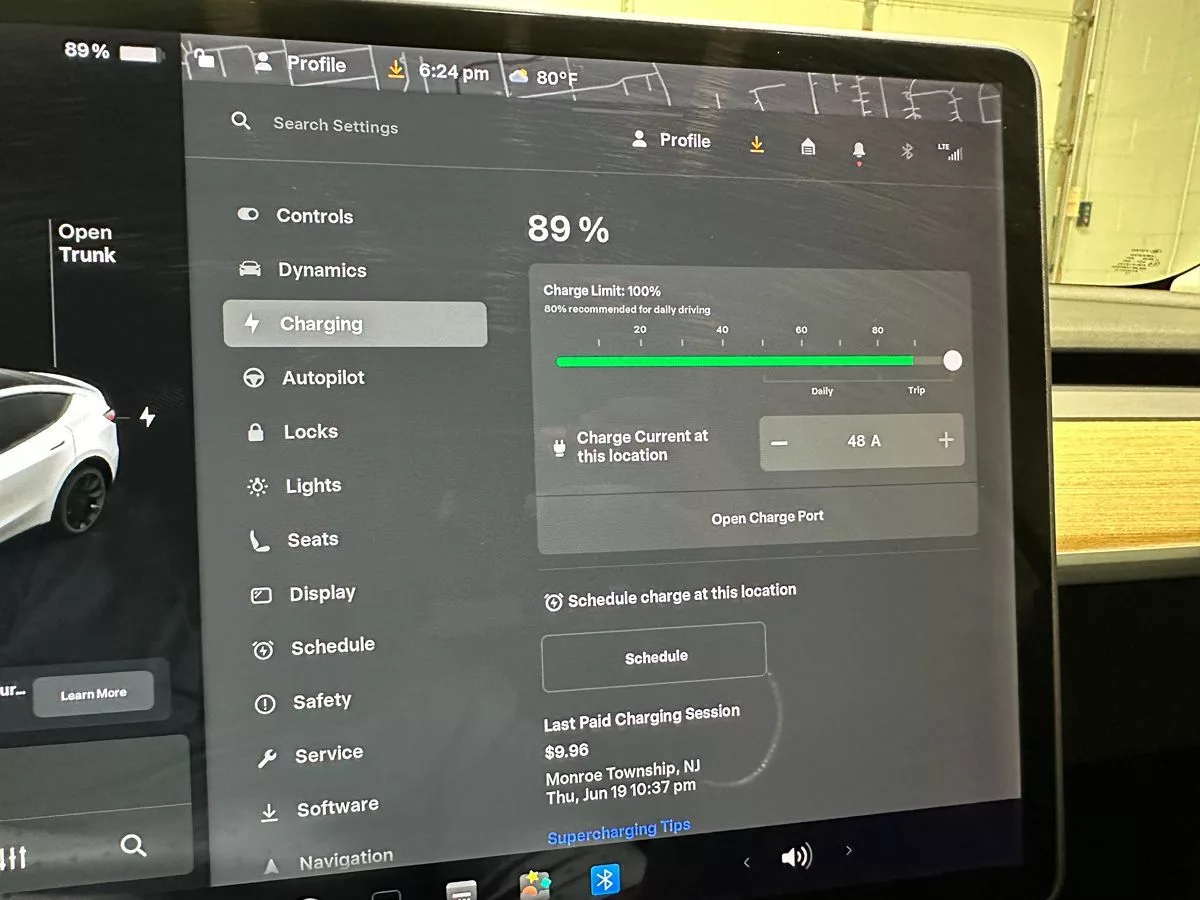Tap the 89% battery indicator in corner
Image resolution: width=1200 pixels, height=900 pixels.
(110, 52)
